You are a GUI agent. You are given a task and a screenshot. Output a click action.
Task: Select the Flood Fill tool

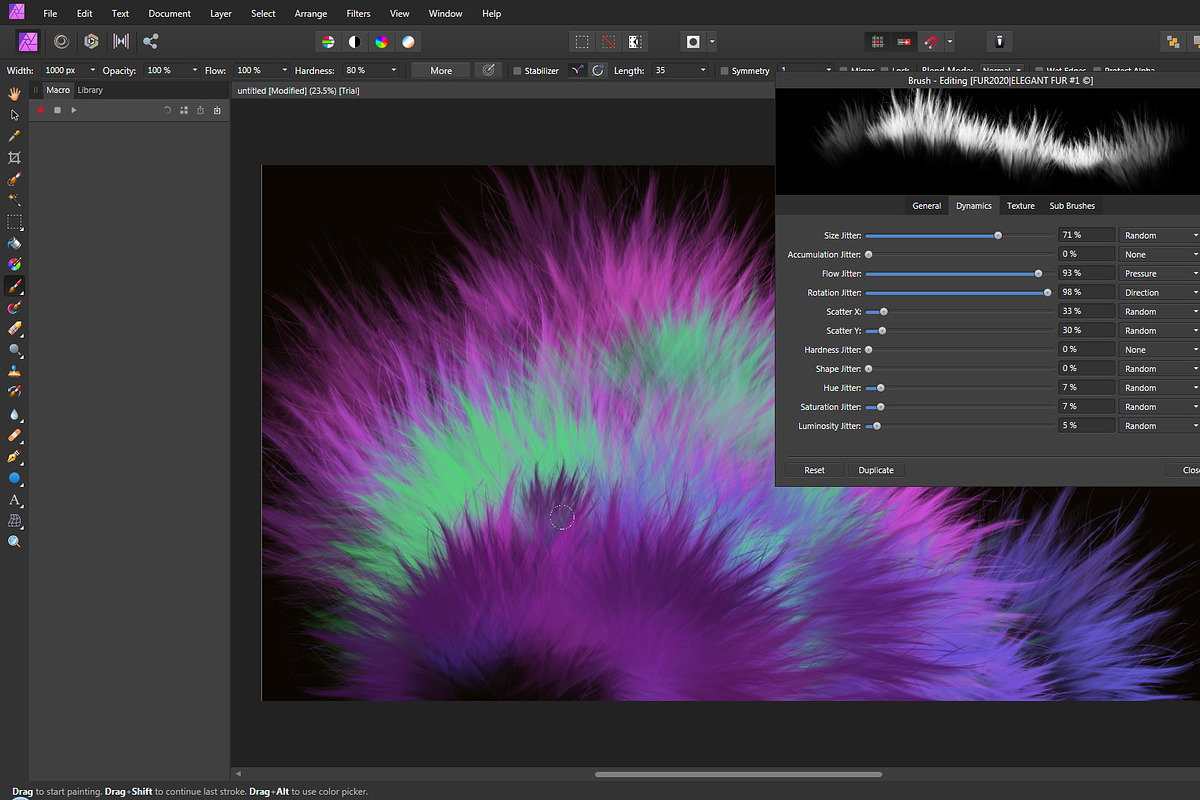point(14,241)
